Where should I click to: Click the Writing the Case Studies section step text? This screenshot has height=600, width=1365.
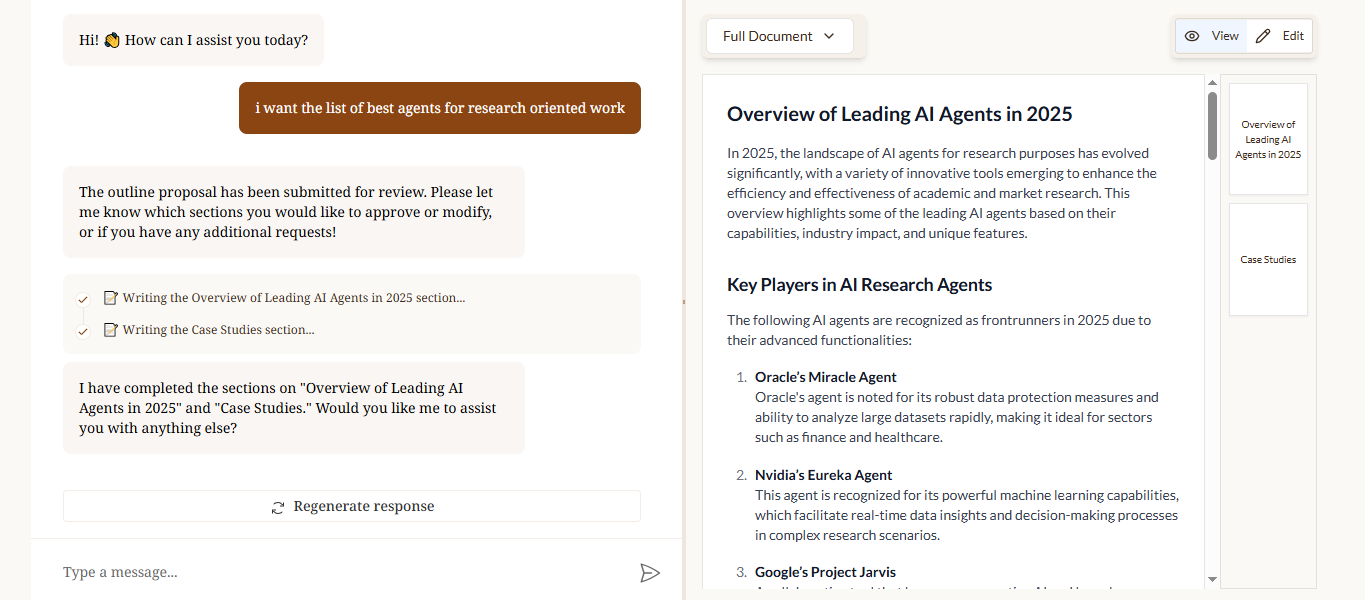pyautogui.click(x=219, y=330)
